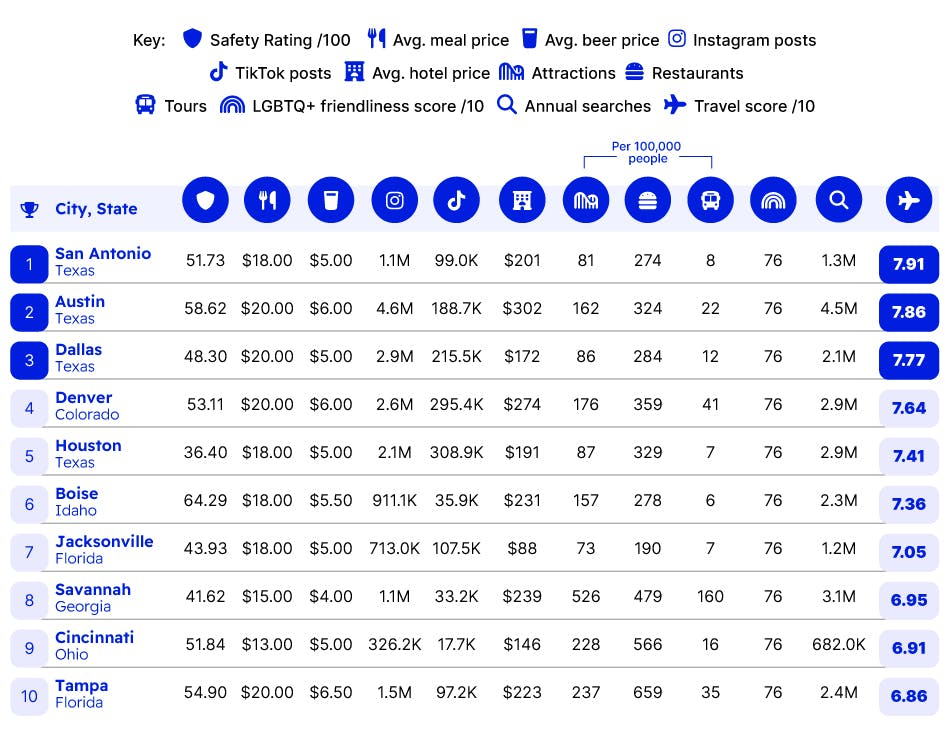The width and height of the screenshot is (948, 733).
Task: Click Austin's 7.86 travel score badge
Action: point(909,312)
